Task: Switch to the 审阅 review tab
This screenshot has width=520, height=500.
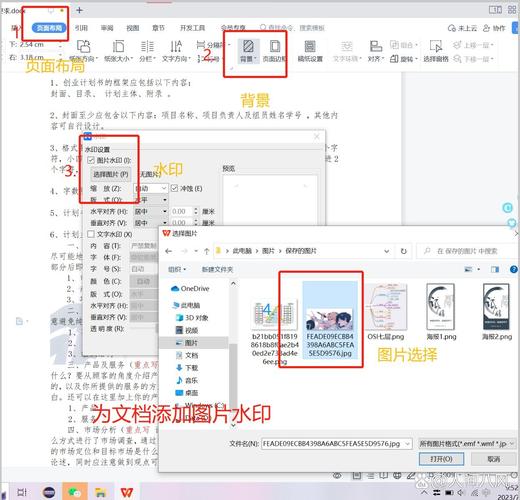Action: pyautogui.click(x=107, y=28)
